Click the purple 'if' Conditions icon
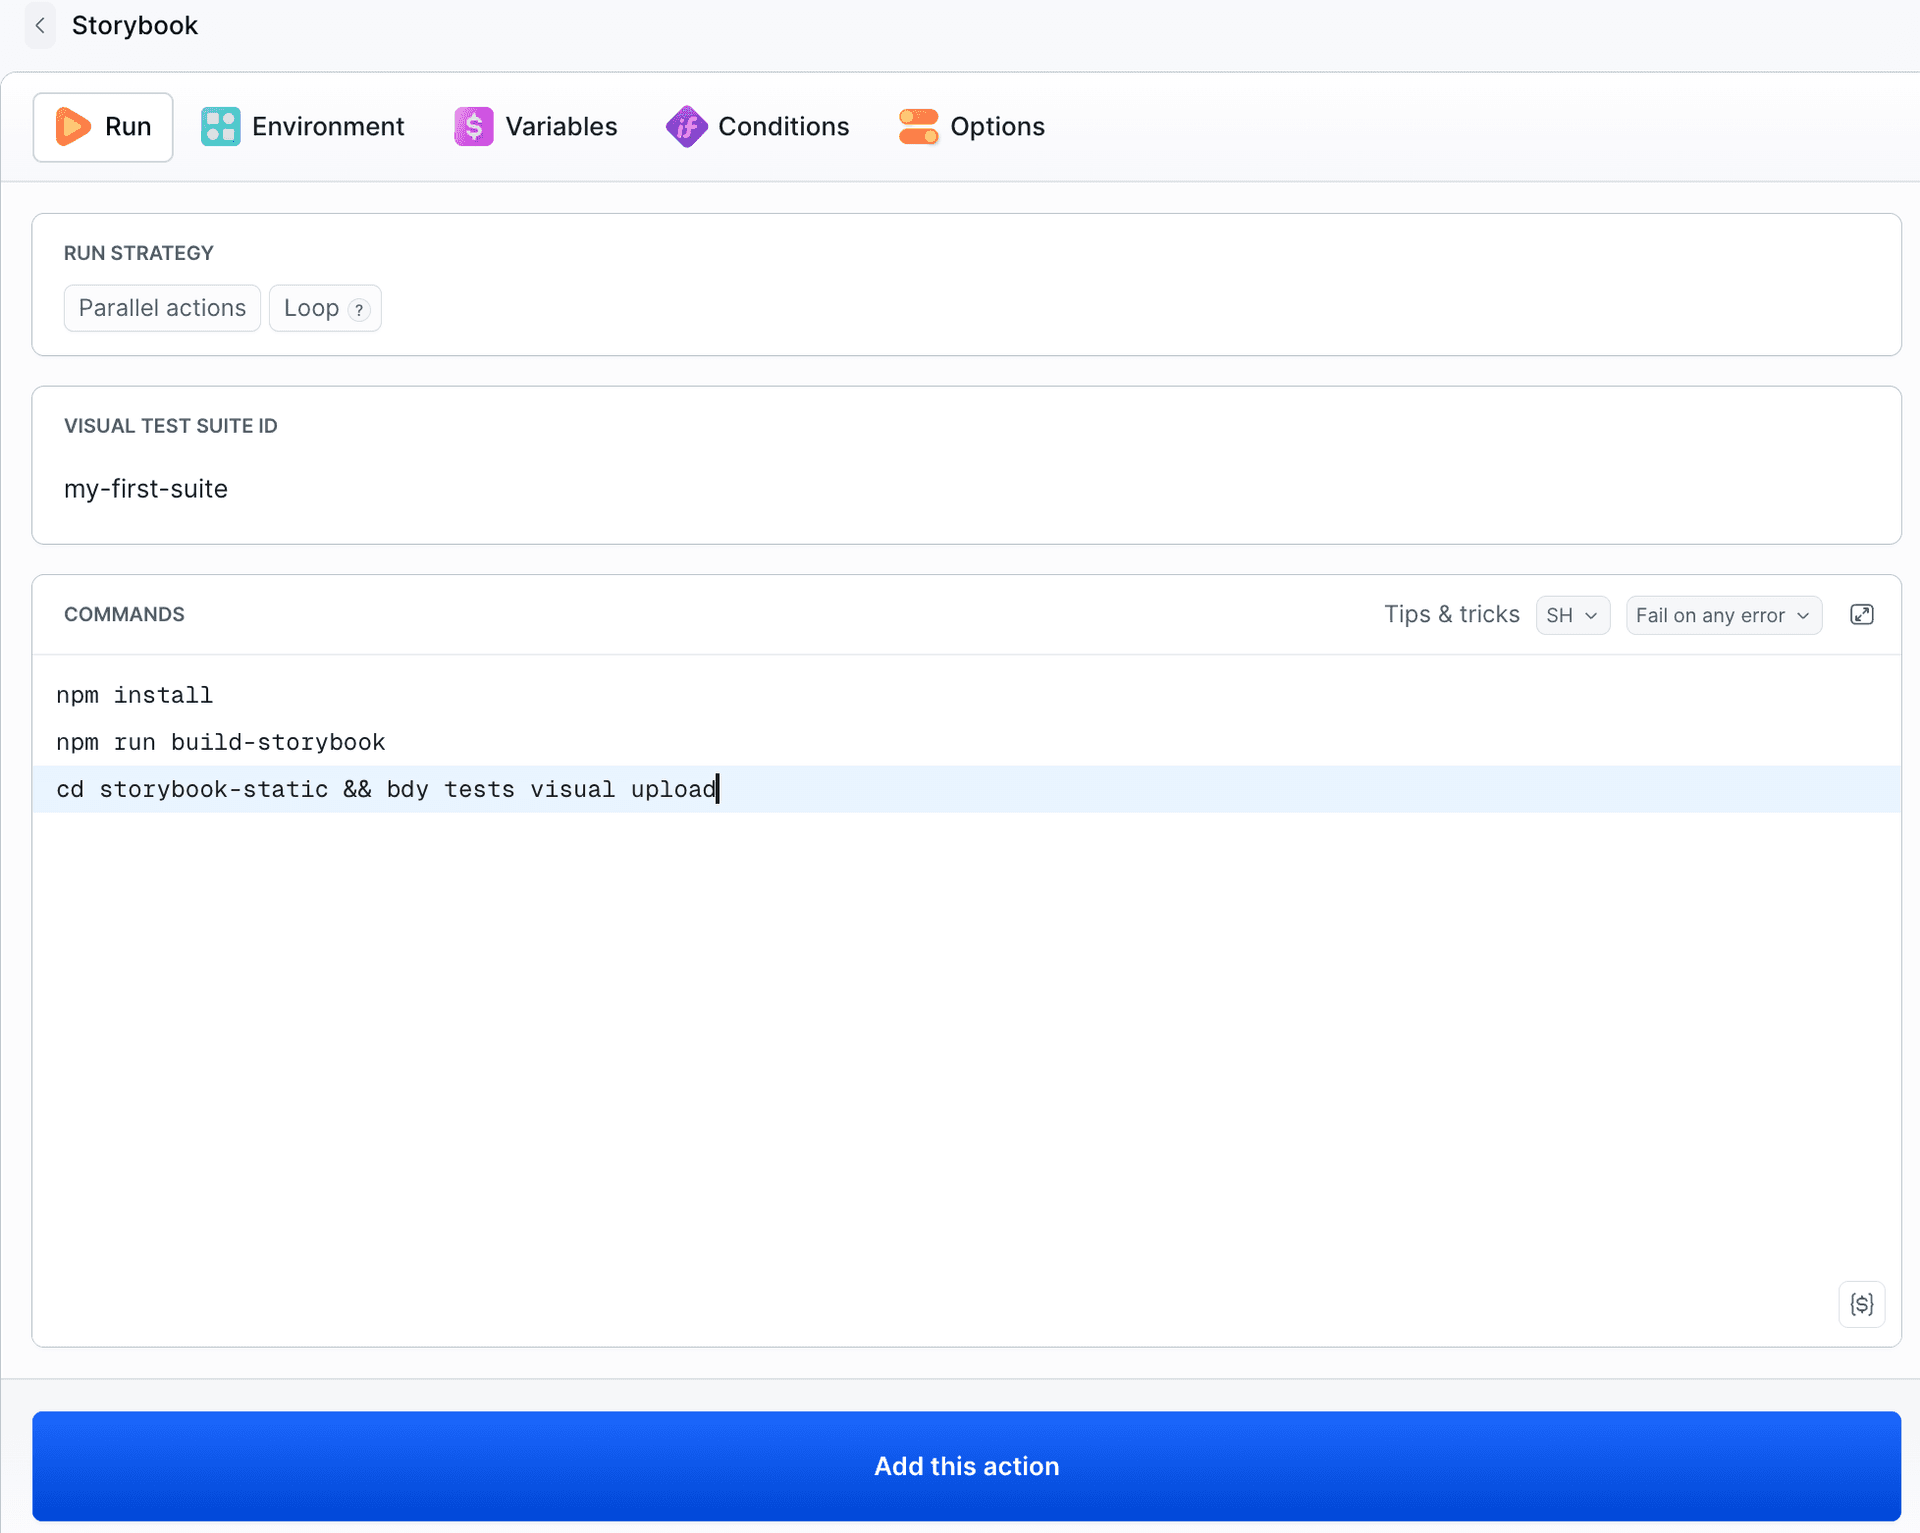The width and height of the screenshot is (1920, 1533). coord(687,127)
